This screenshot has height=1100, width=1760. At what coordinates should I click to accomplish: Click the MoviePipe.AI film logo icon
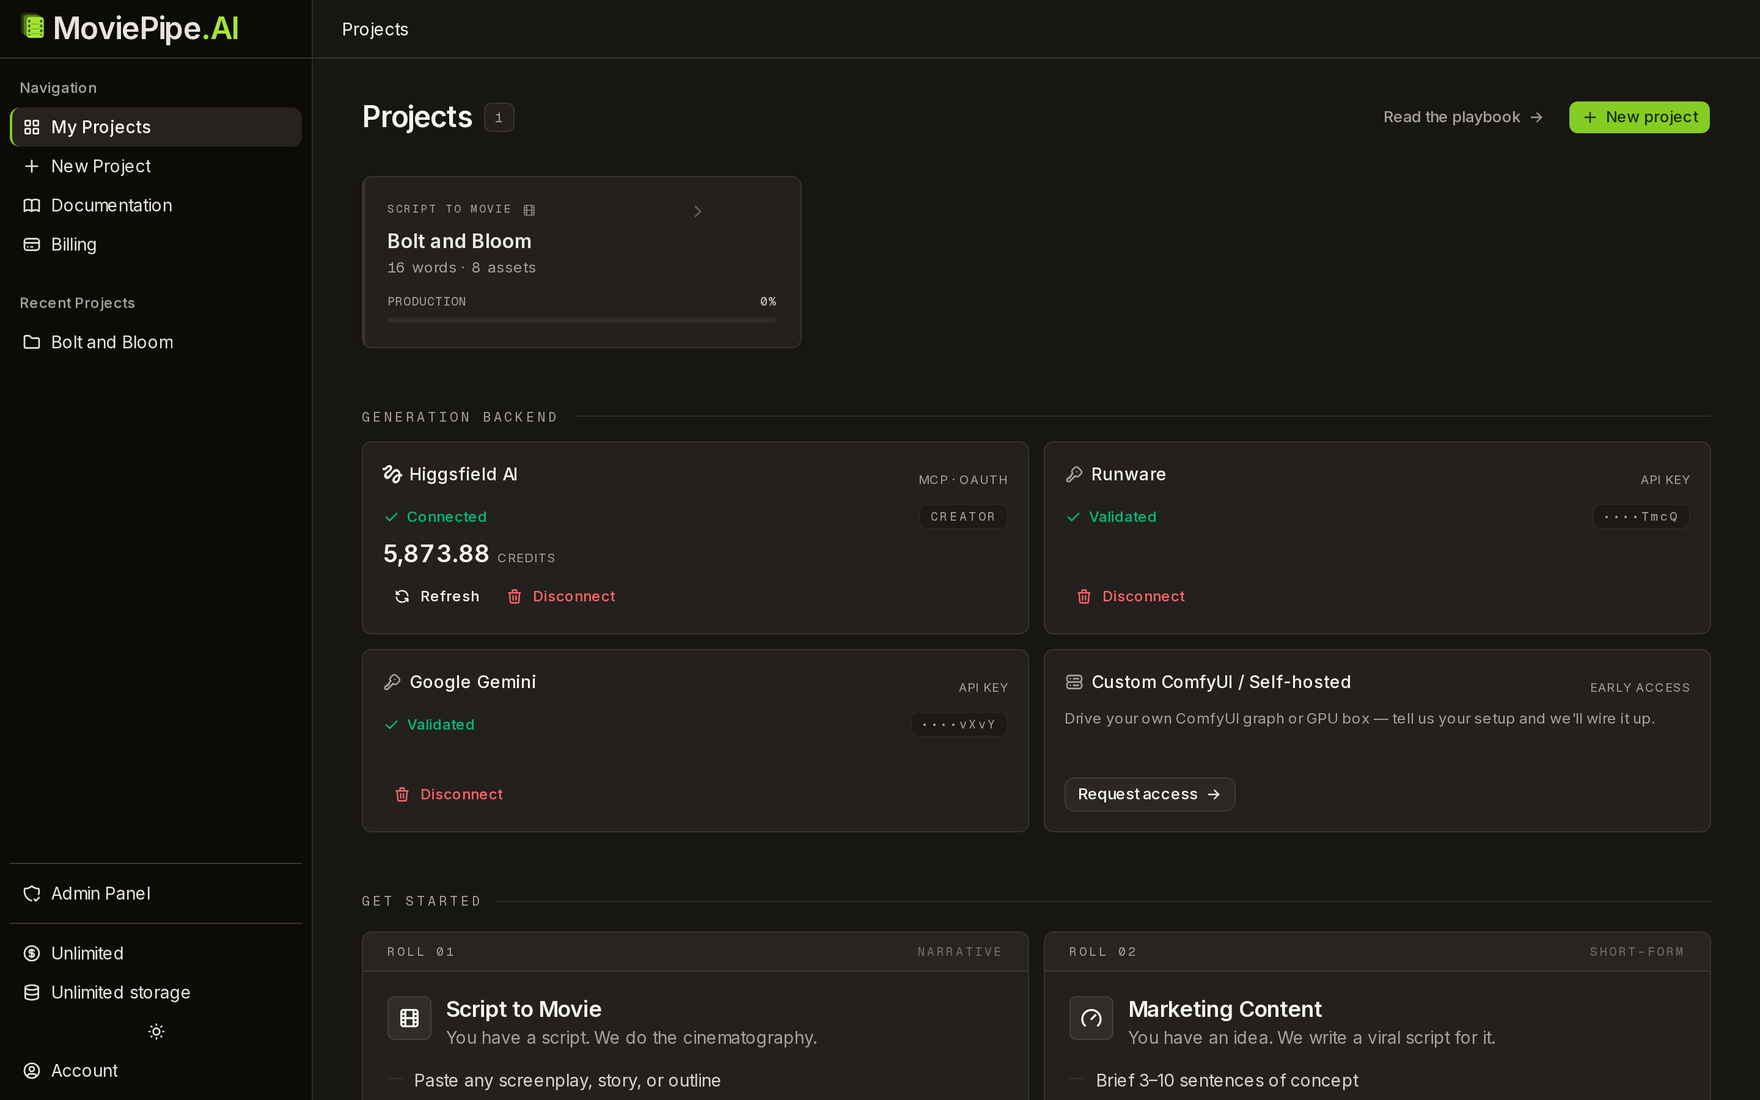[33, 27]
